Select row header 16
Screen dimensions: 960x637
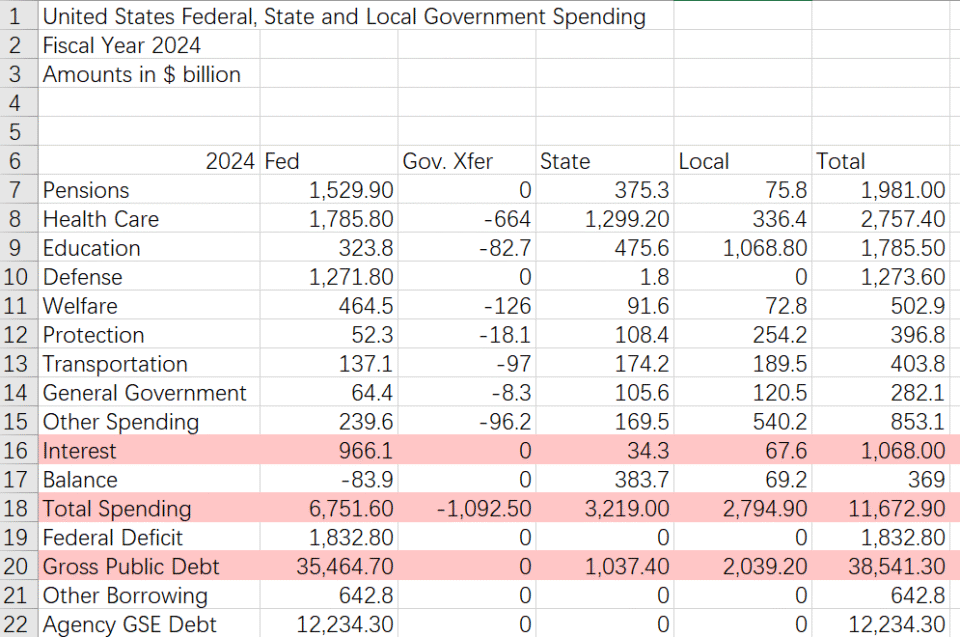tap(18, 450)
